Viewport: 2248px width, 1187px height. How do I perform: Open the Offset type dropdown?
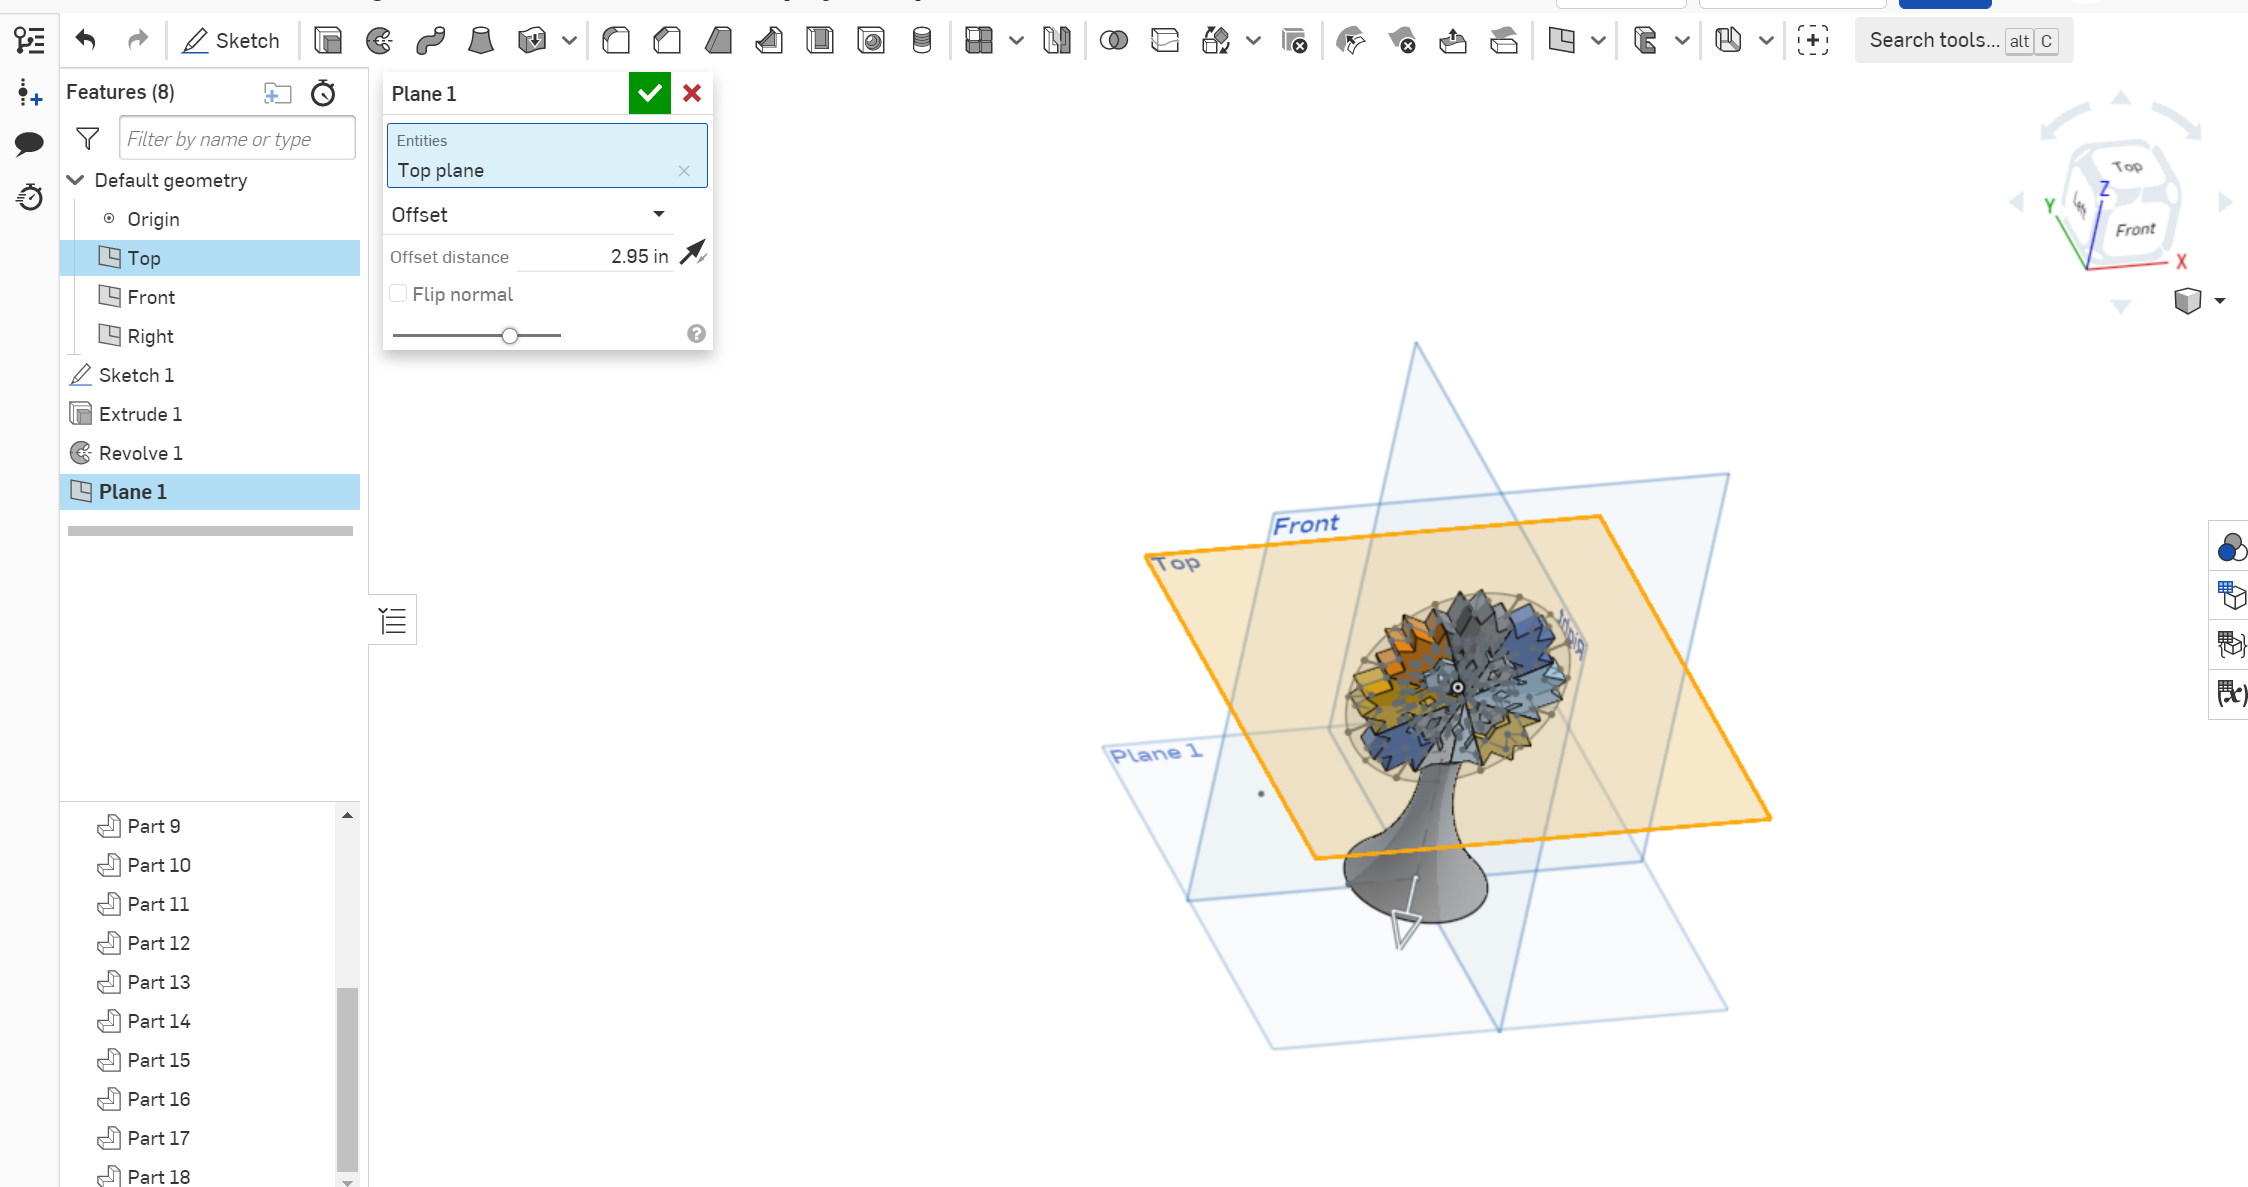pos(658,214)
